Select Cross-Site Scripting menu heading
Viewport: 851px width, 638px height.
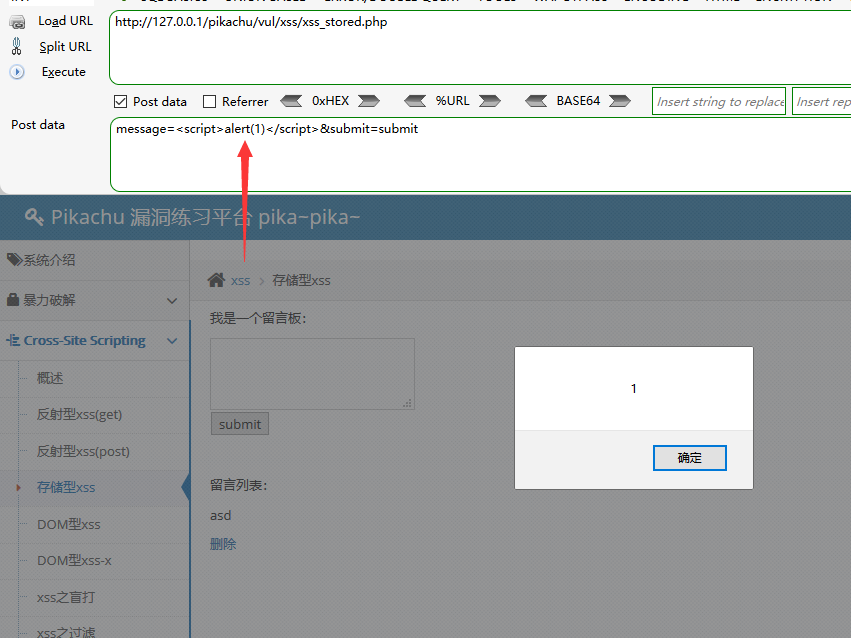coord(85,340)
